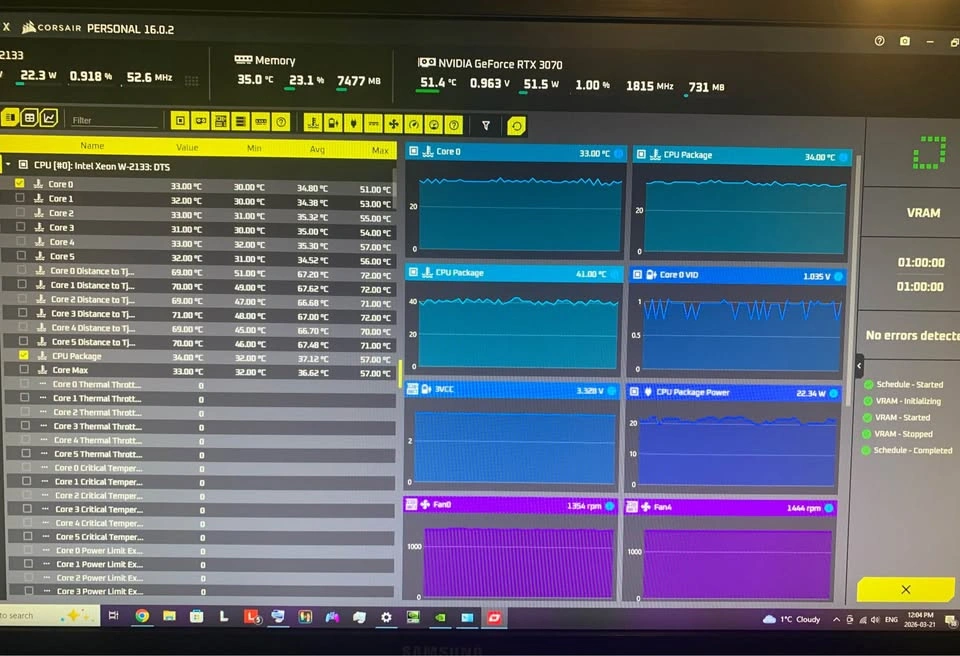Filter by the usage gauge icon

pos(414,125)
